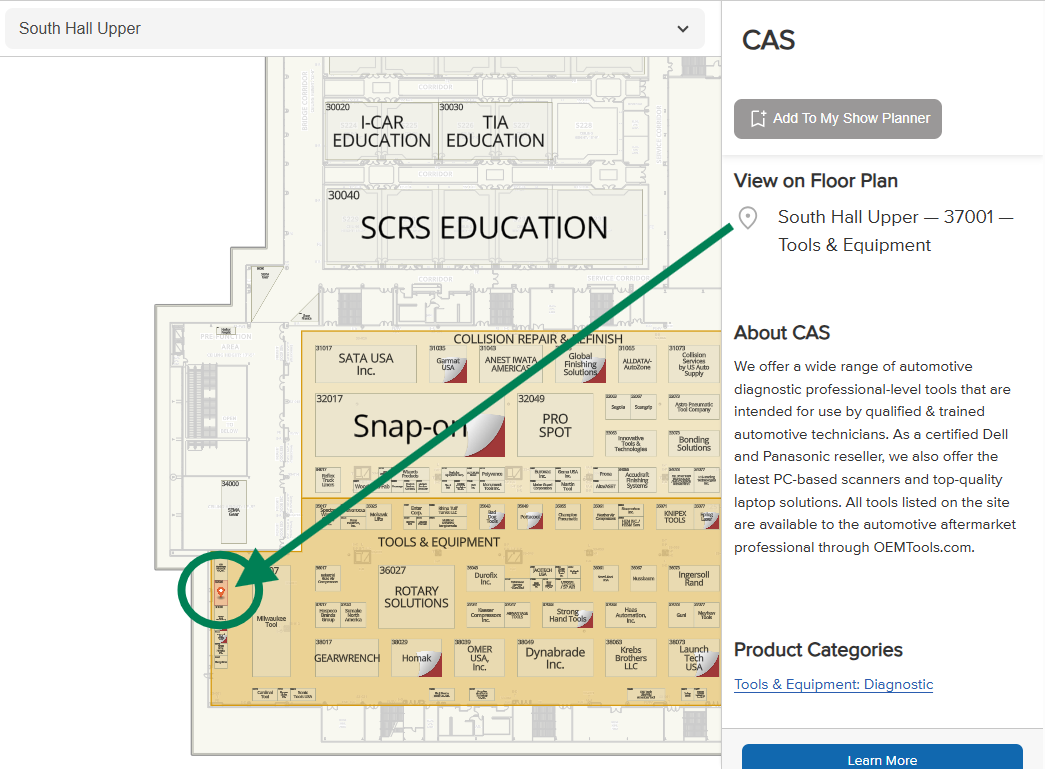Select the Durofix Inc. booth
The height and width of the screenshot is (769, 1045).
pos(486,578)
